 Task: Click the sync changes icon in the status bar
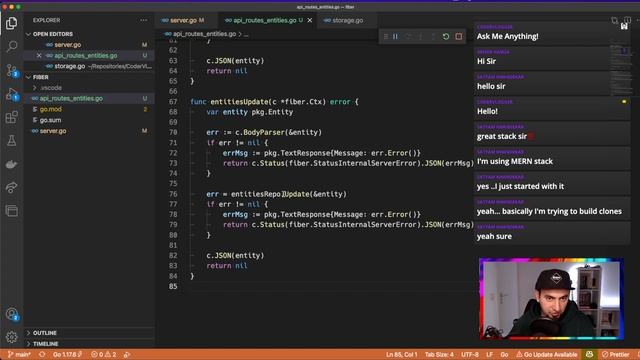42,354
